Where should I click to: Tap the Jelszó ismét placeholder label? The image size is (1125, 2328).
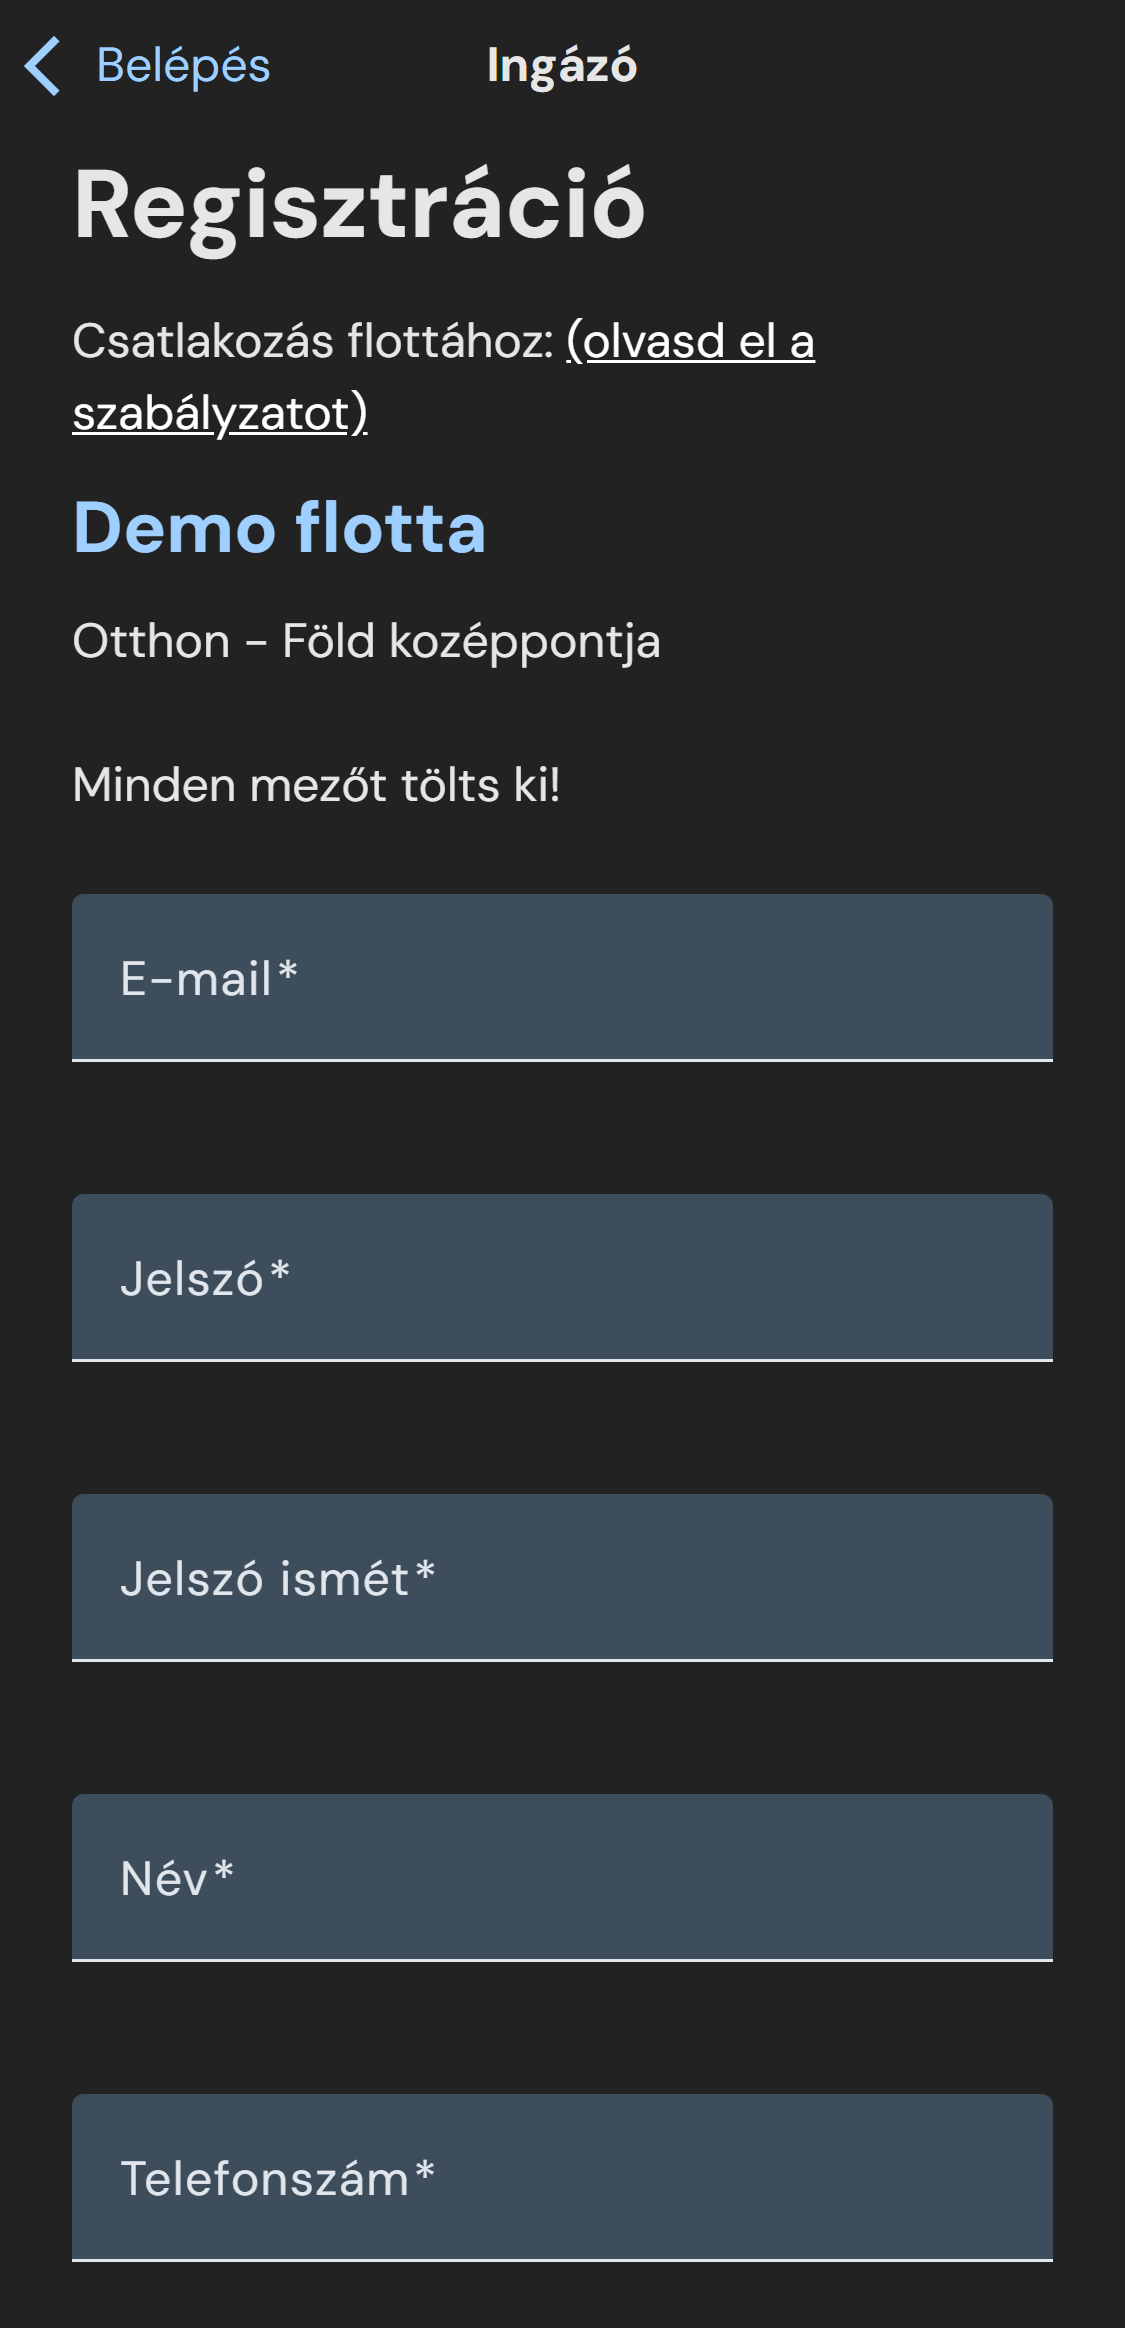click(264, 1579)
